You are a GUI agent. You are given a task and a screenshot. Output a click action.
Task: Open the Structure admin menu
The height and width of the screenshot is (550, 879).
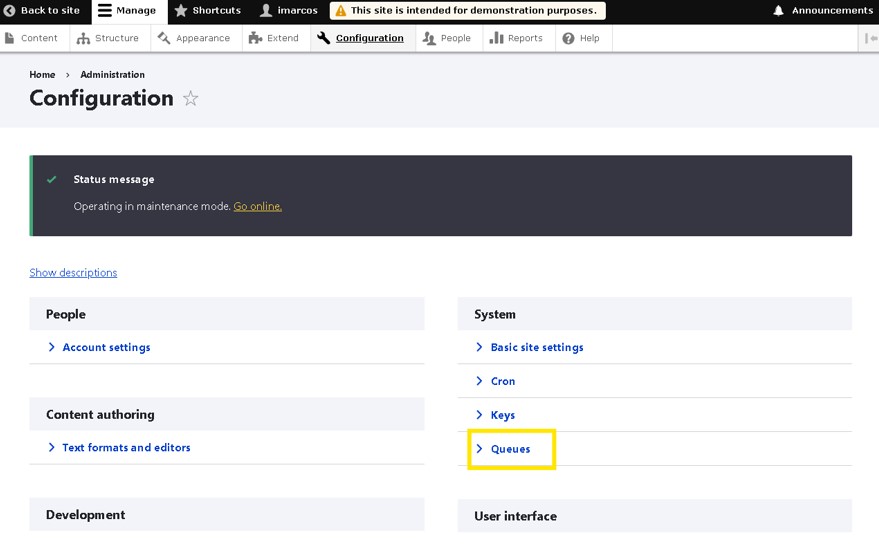click(108, 38)
